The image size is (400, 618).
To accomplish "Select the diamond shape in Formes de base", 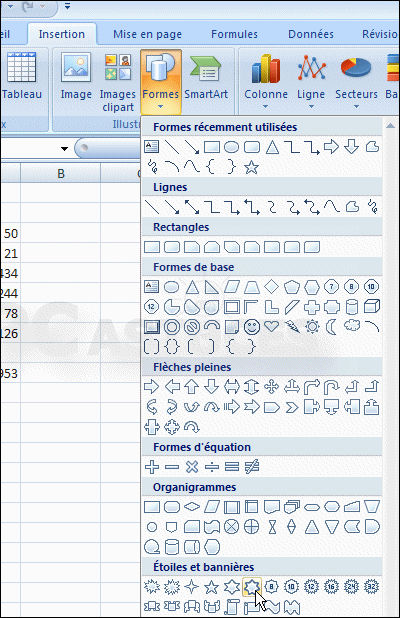I will tap(272, 287).
